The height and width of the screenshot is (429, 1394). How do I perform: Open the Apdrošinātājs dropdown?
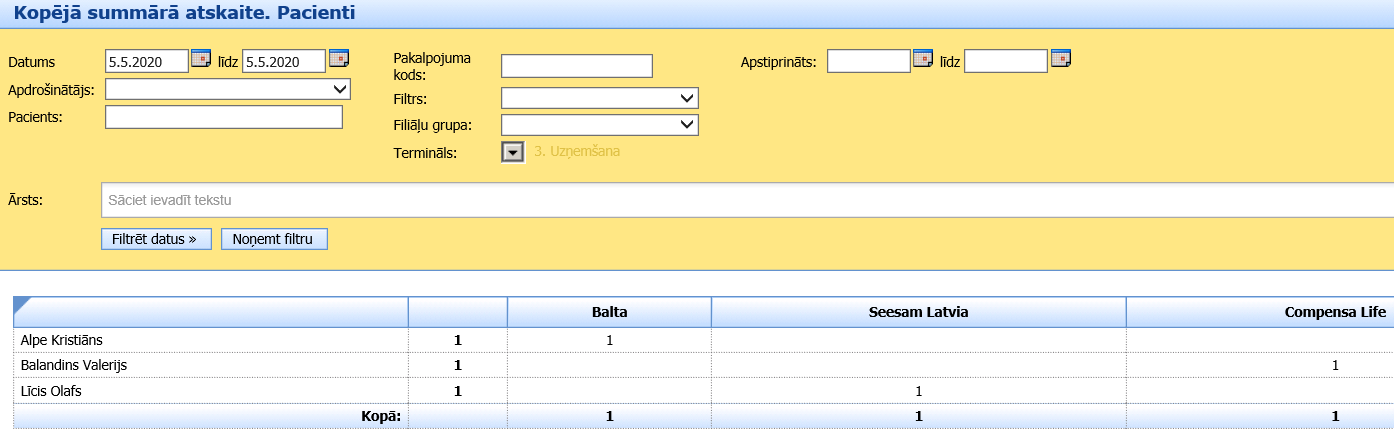point(228,89)
